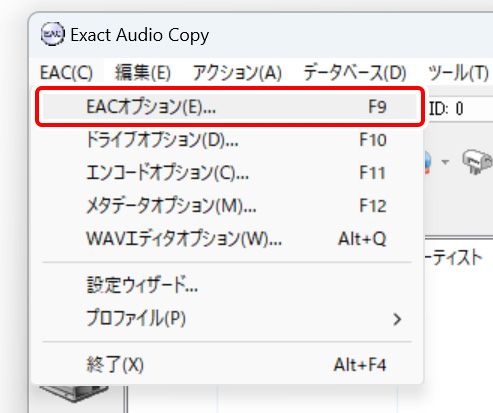The image size is (493, 413).
Task: Launch 設定ウィザード from the menu
Action: 230,285
